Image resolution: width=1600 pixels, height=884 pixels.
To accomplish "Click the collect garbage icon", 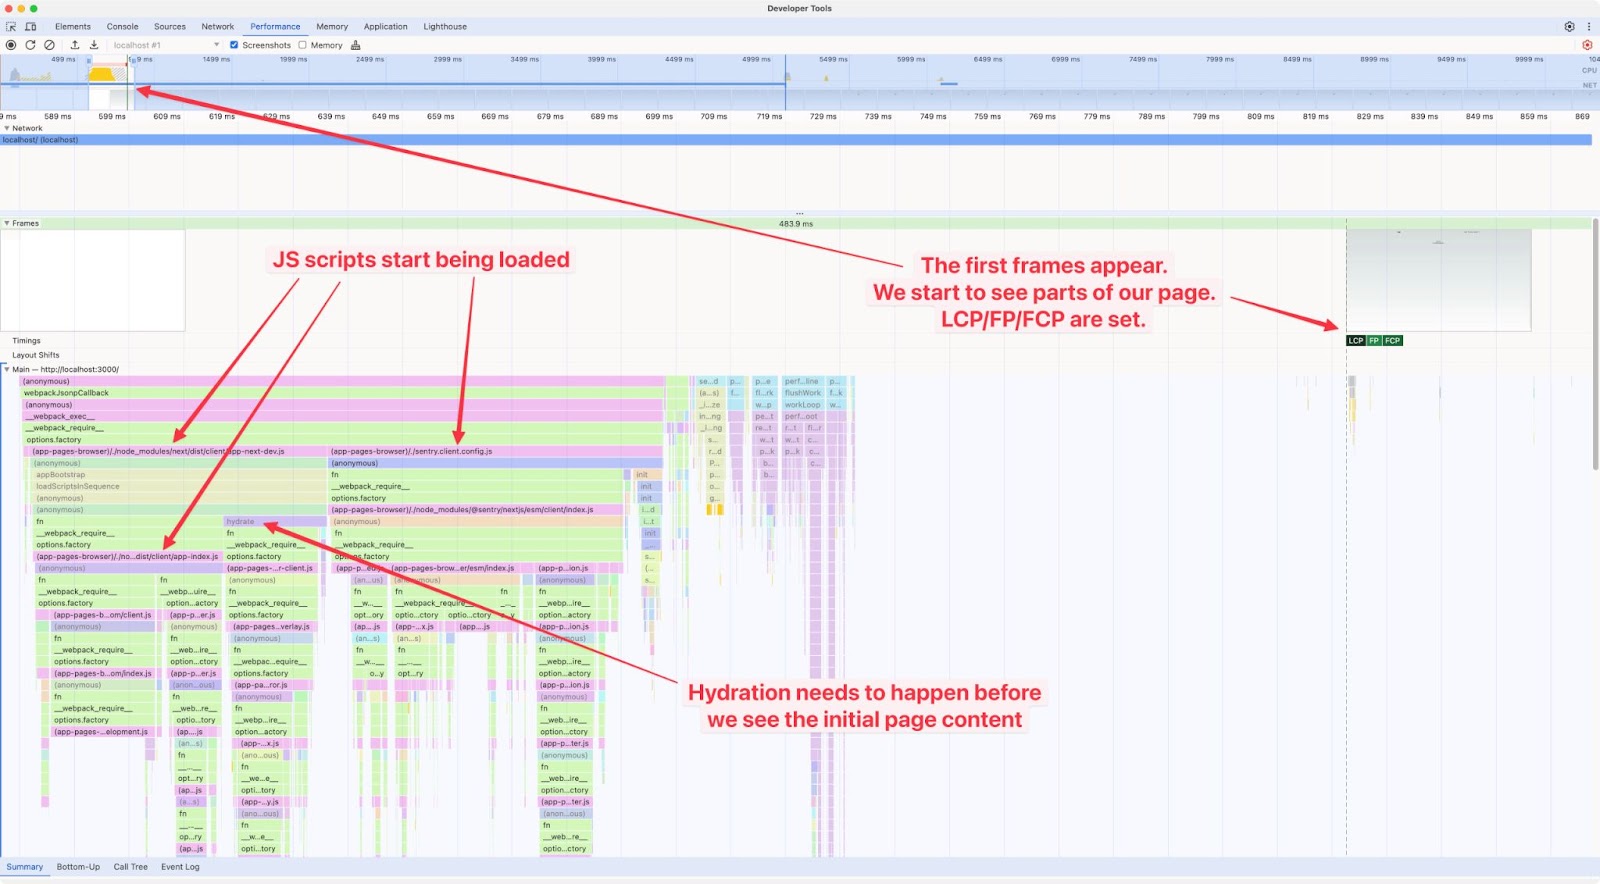I will (x=355, y=45).
